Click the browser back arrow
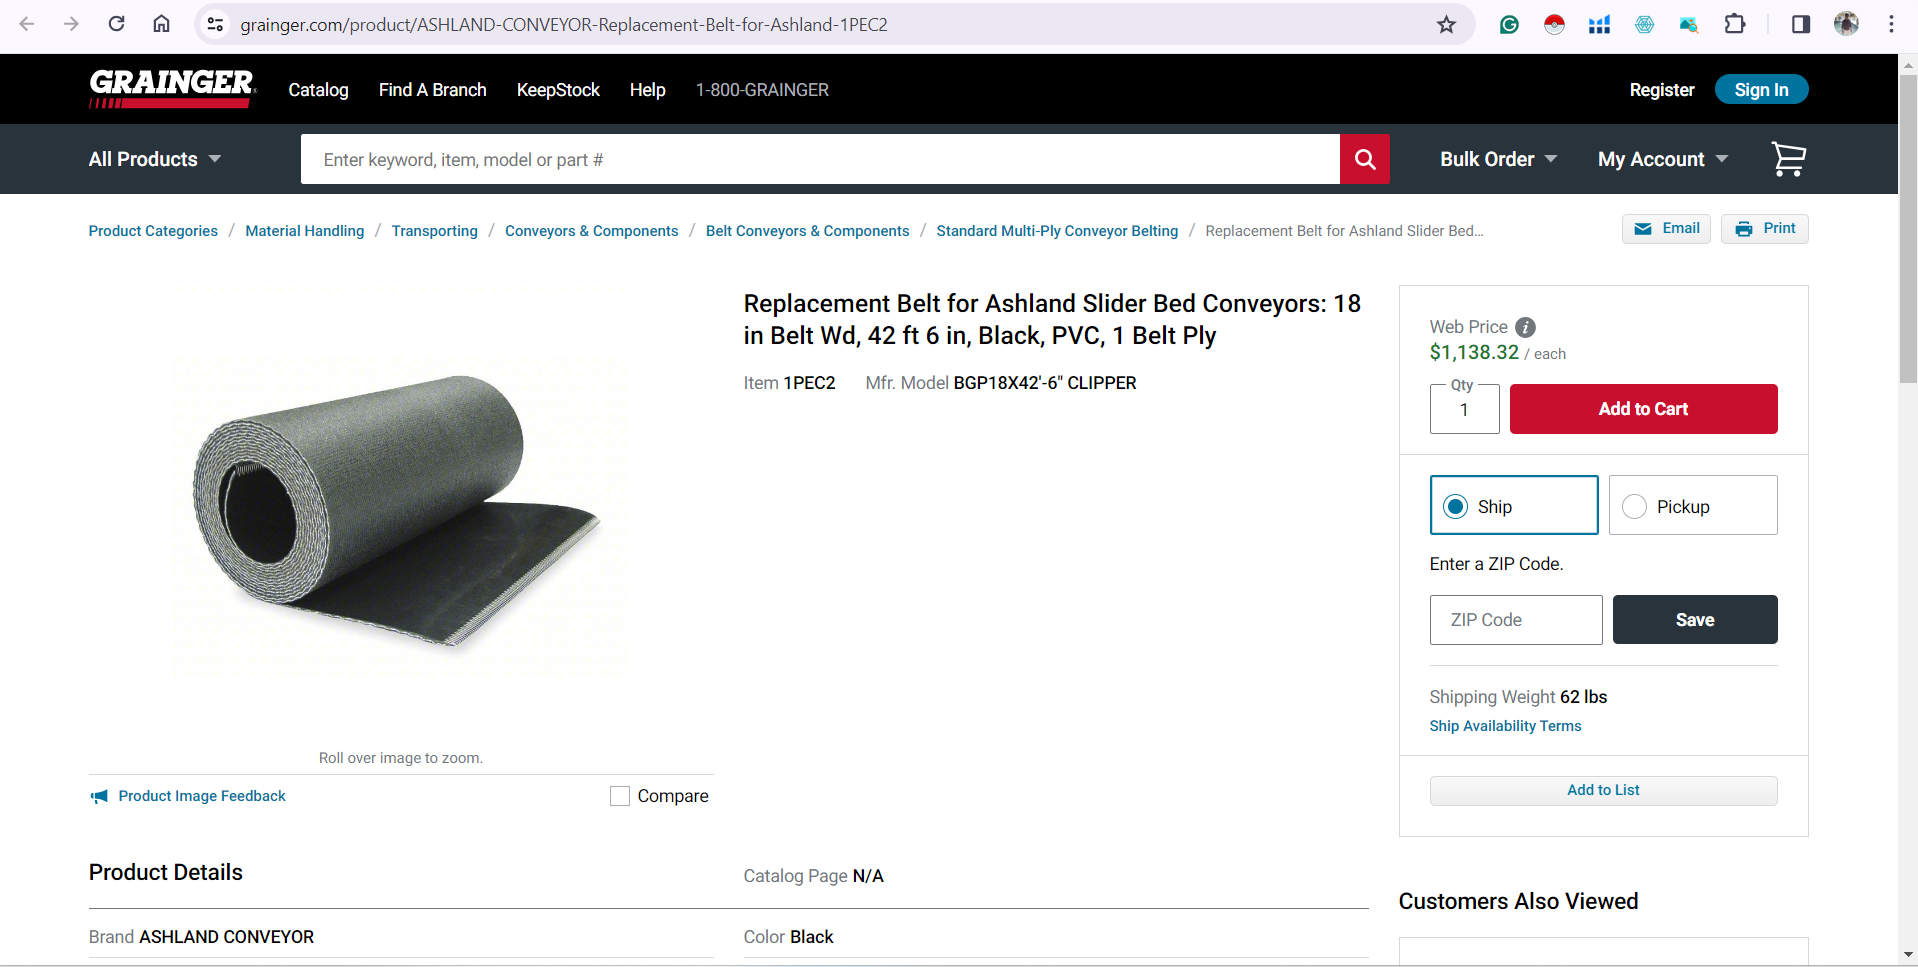1918x967 pixels. pos(27,24)
